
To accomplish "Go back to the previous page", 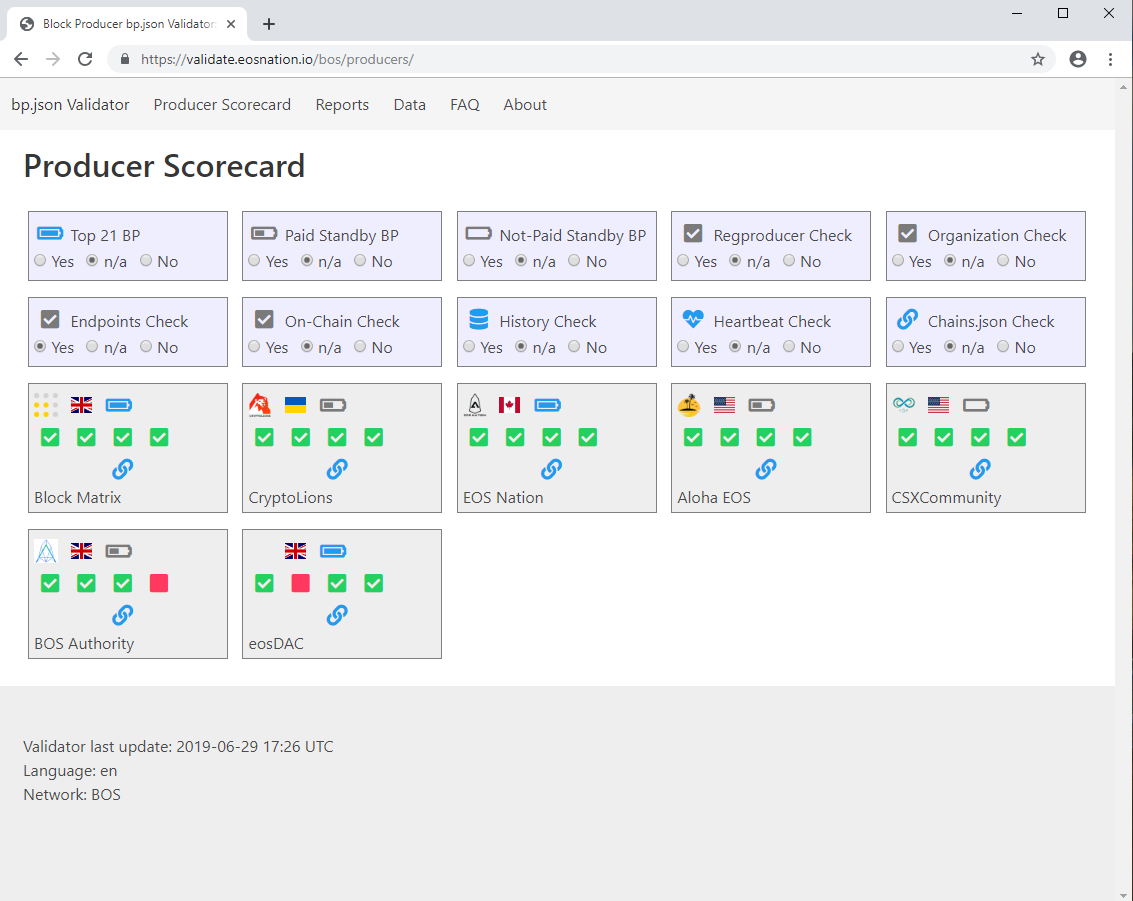I will (x=21, y=59).
